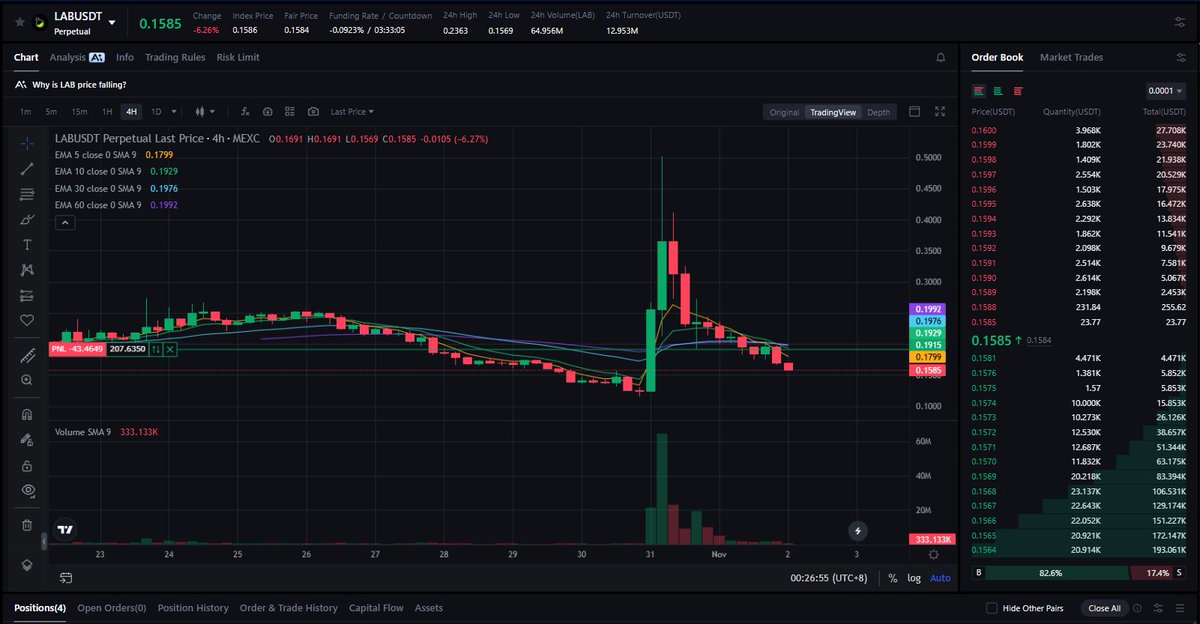Open the chart patterns tool

(x=27, y=270)
